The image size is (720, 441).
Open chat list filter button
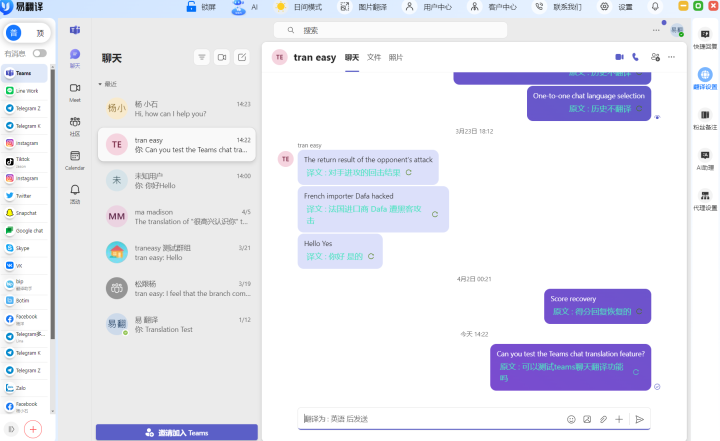202,57
